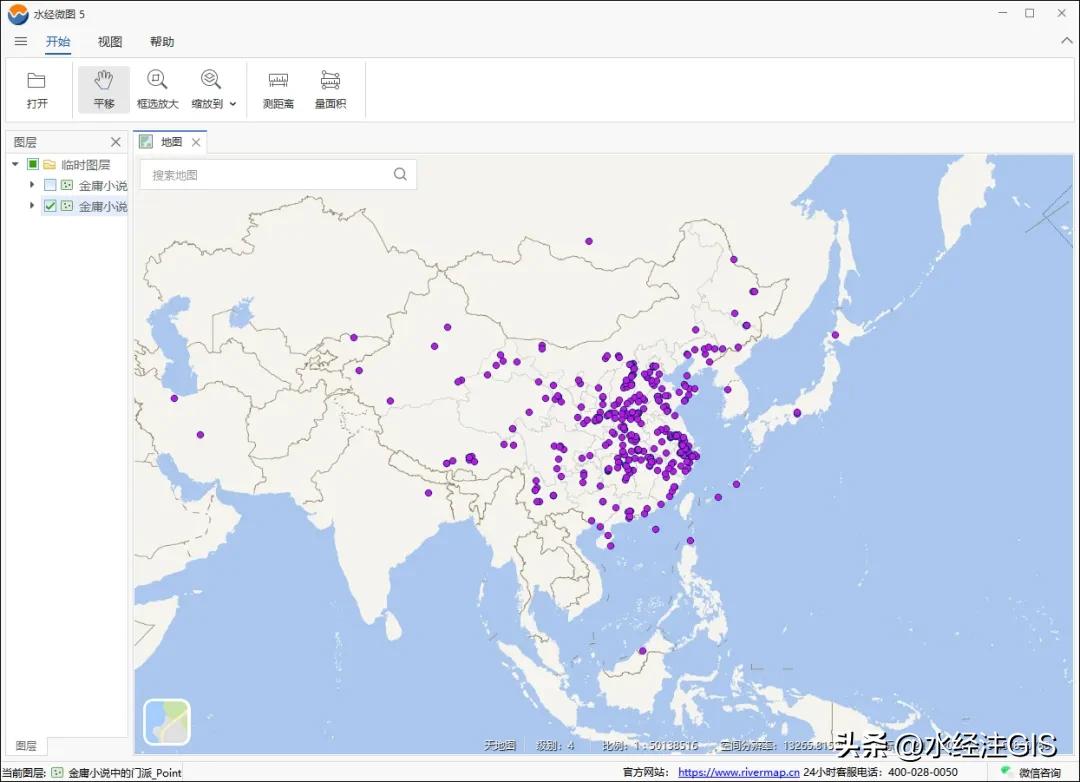Open the 帮助 menu
Screen dimensions: 1080x782
click(x=162, y=41)
